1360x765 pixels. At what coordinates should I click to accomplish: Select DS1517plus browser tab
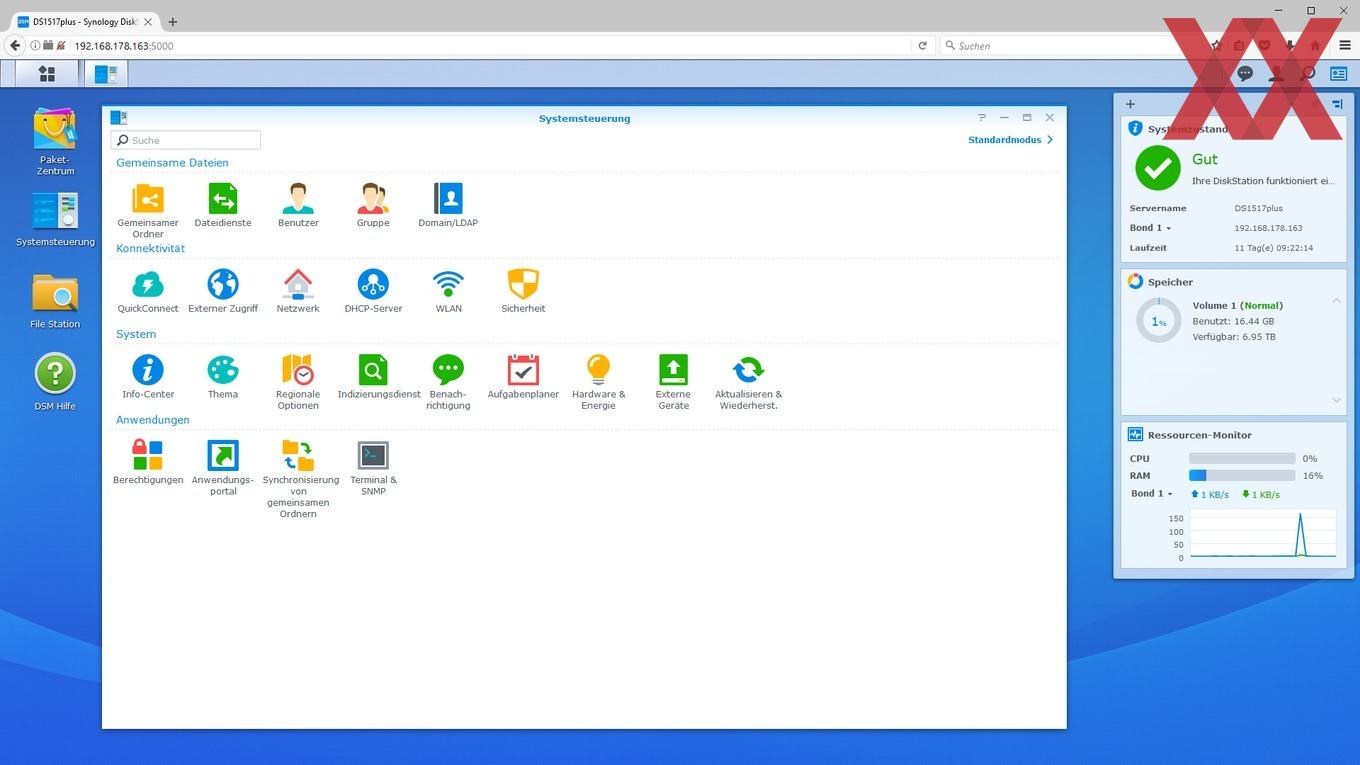(83, 21)
